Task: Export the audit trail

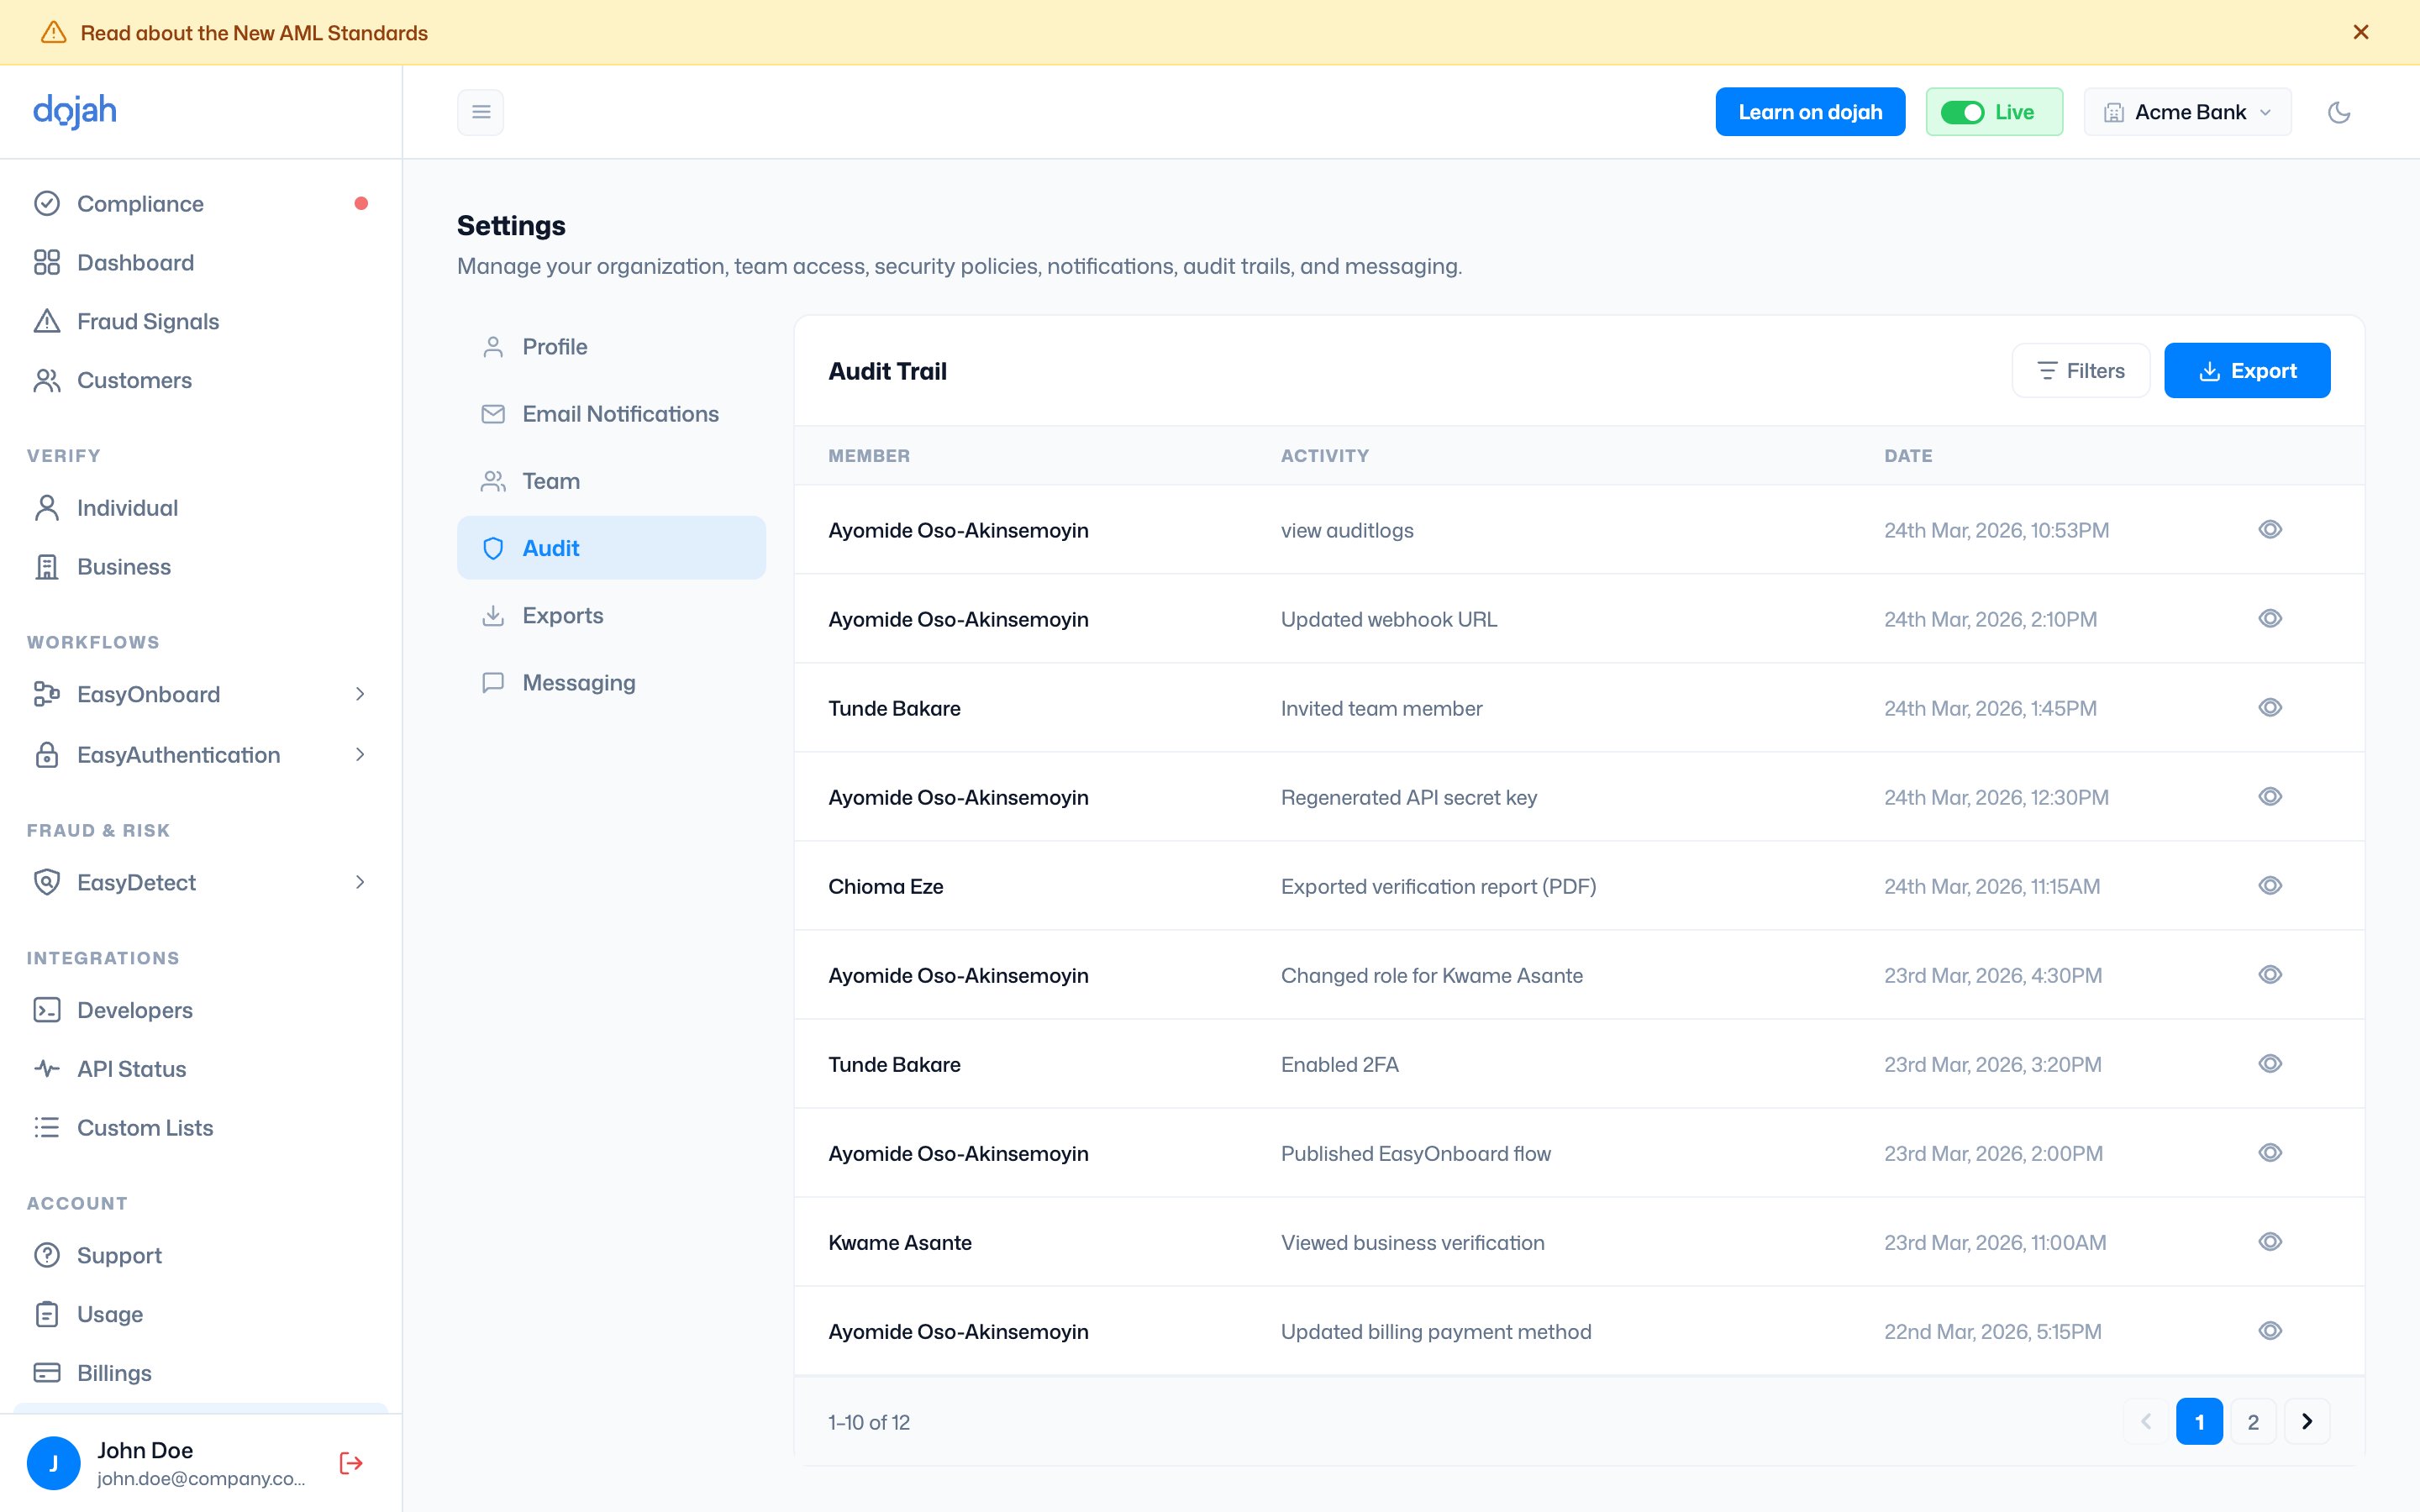Action: 2246,370
